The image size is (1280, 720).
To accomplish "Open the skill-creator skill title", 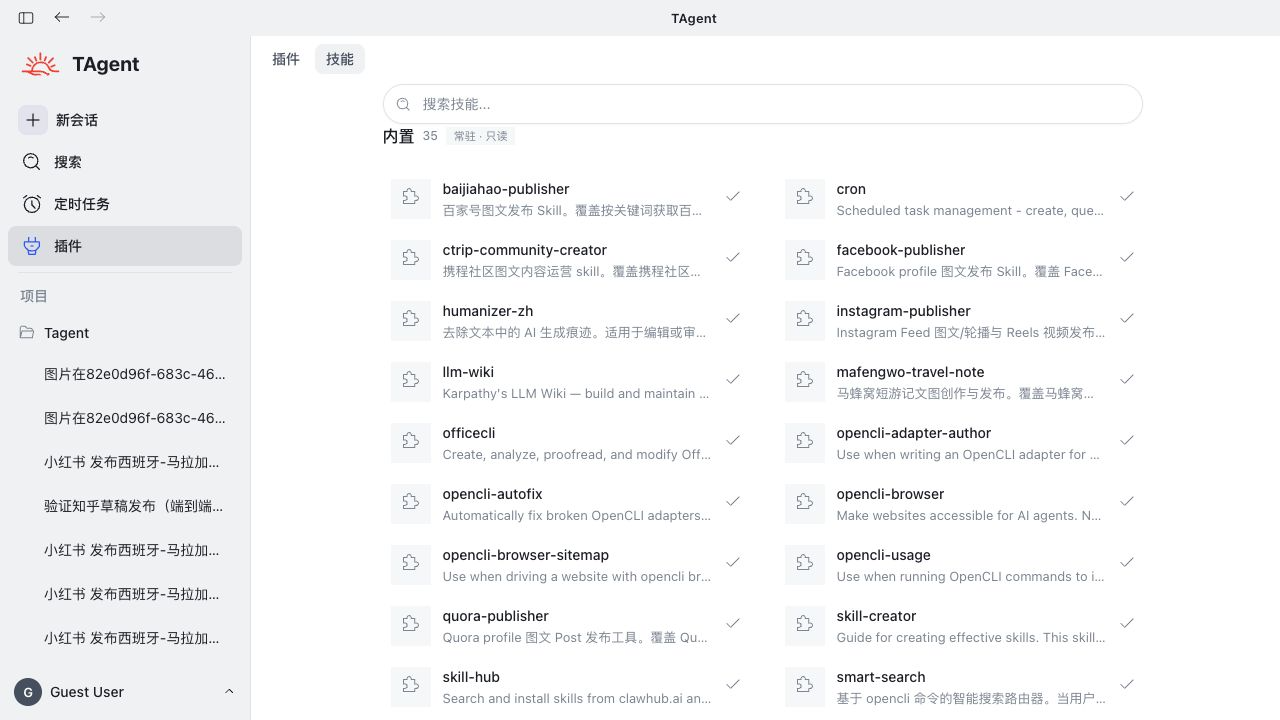I will 876,616.
